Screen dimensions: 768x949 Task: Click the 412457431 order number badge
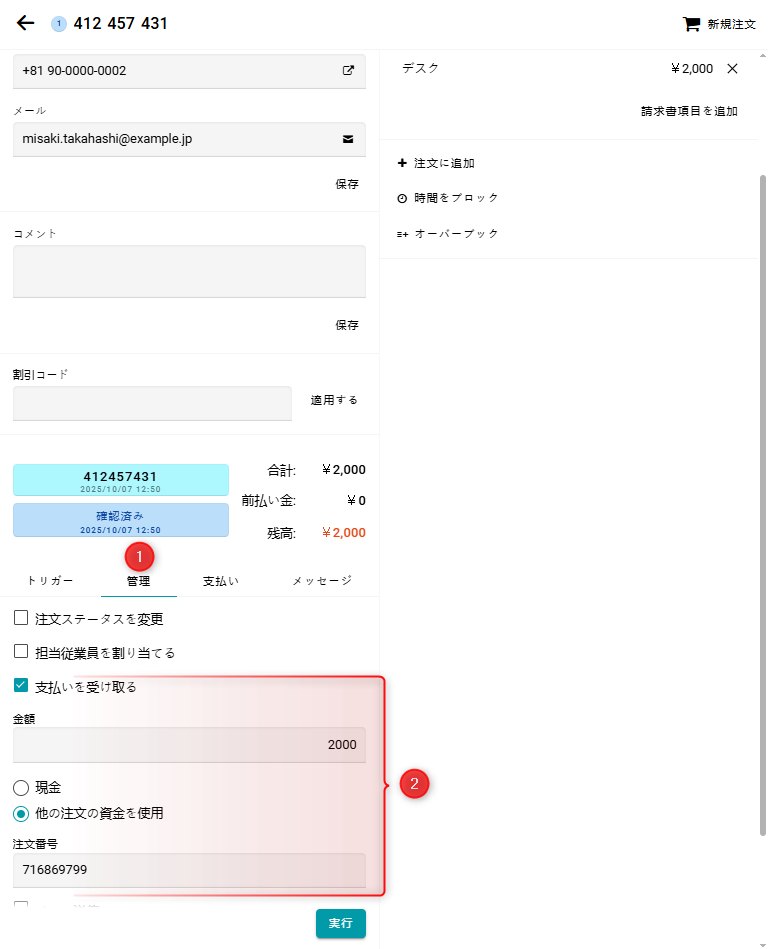click(x=121, y=480)
